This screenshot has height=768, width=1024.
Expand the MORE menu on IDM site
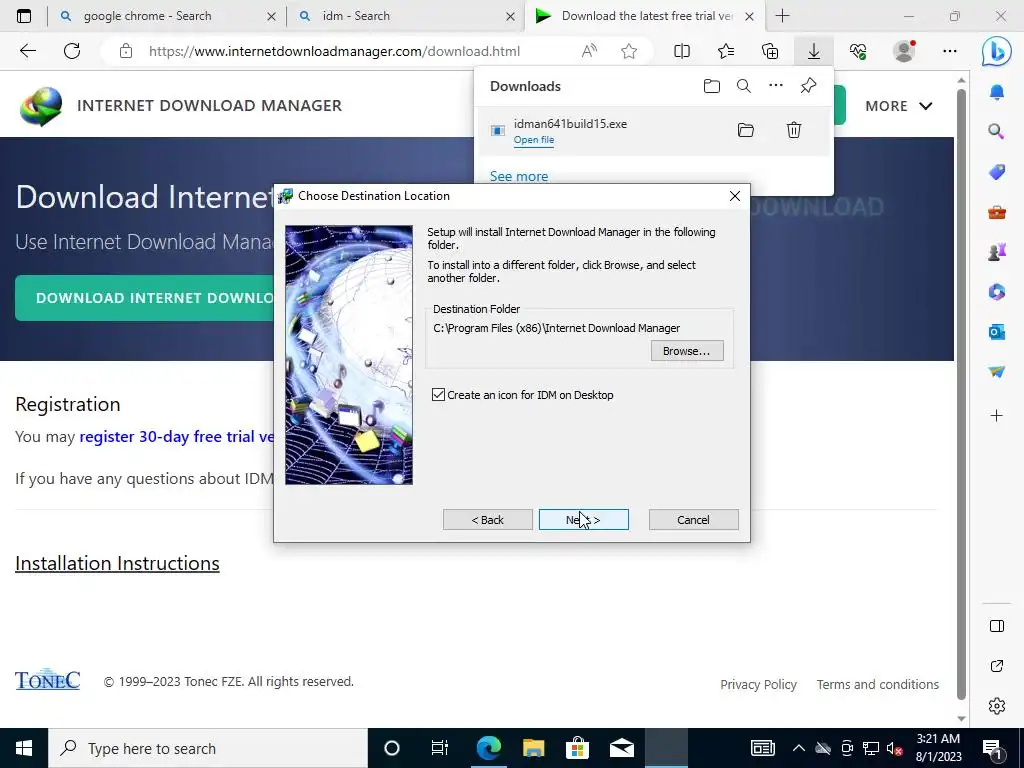[899, 106]
